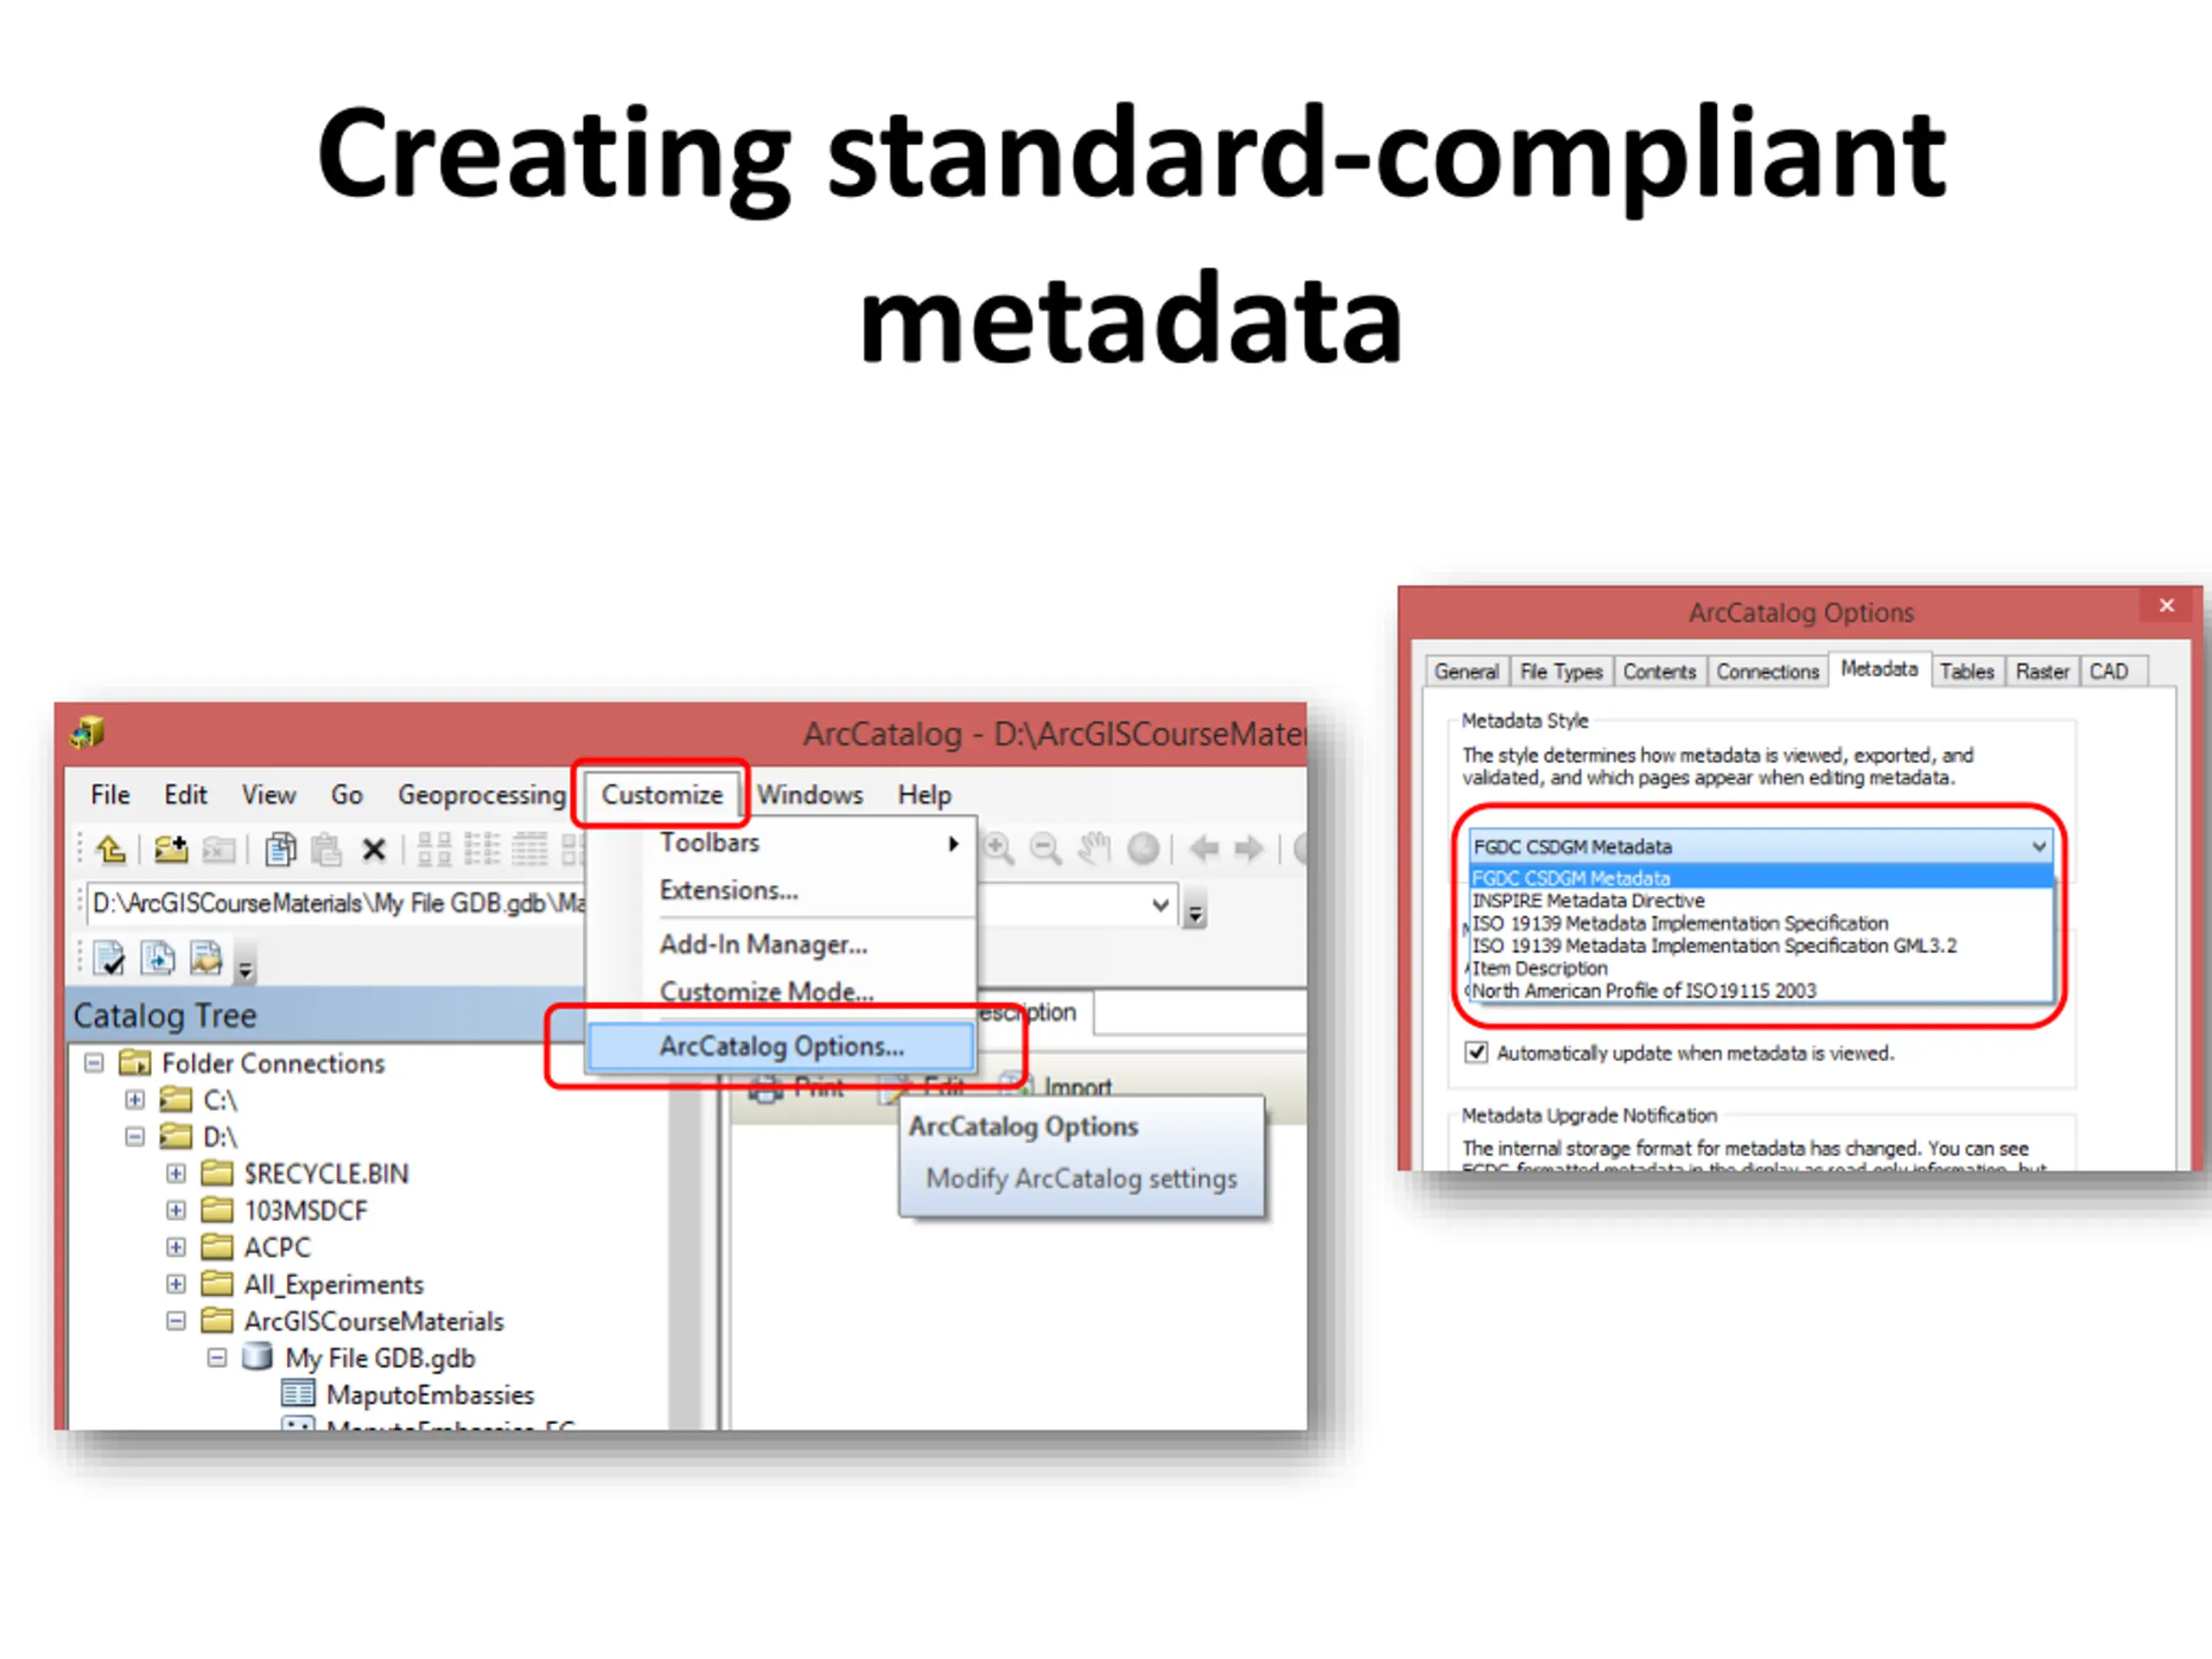The image size is (2212, 1659).
Task: Choose Customize Mode... menu entry
Action: (x=782, y=991)
